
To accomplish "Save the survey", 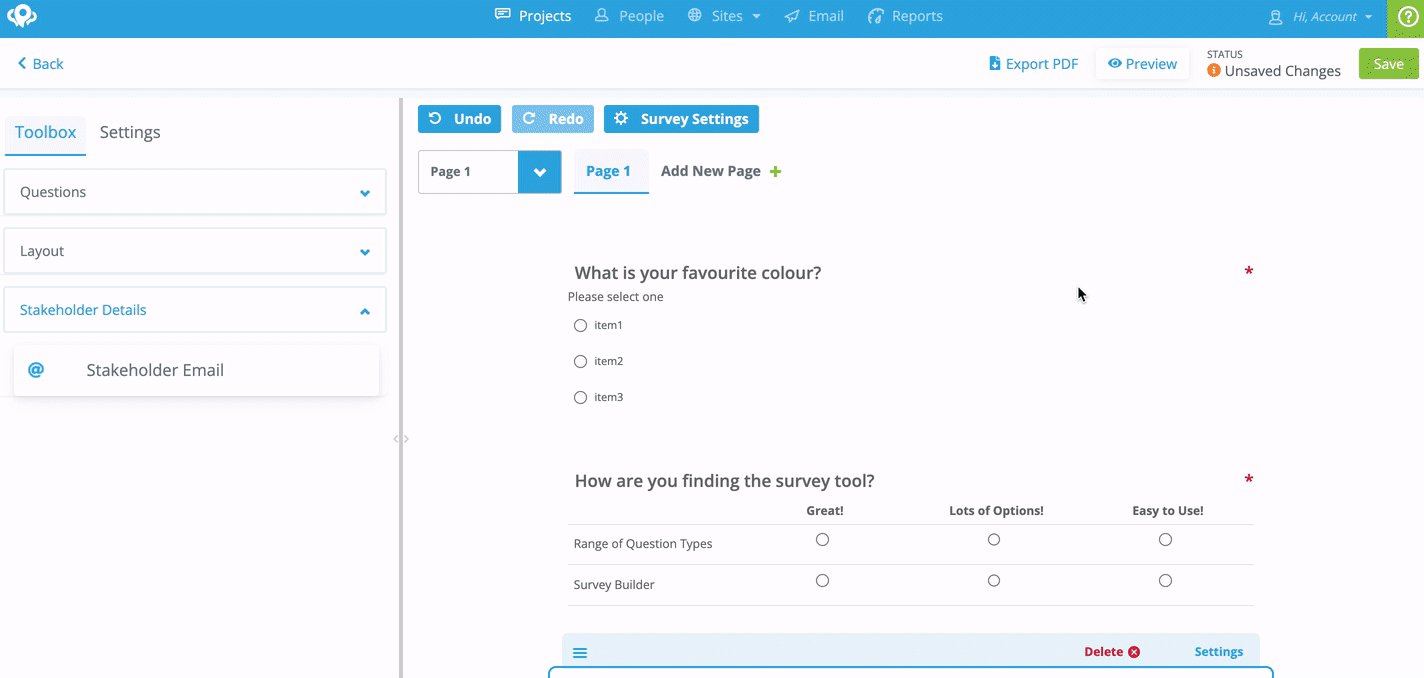I will tap(1388, 62).
